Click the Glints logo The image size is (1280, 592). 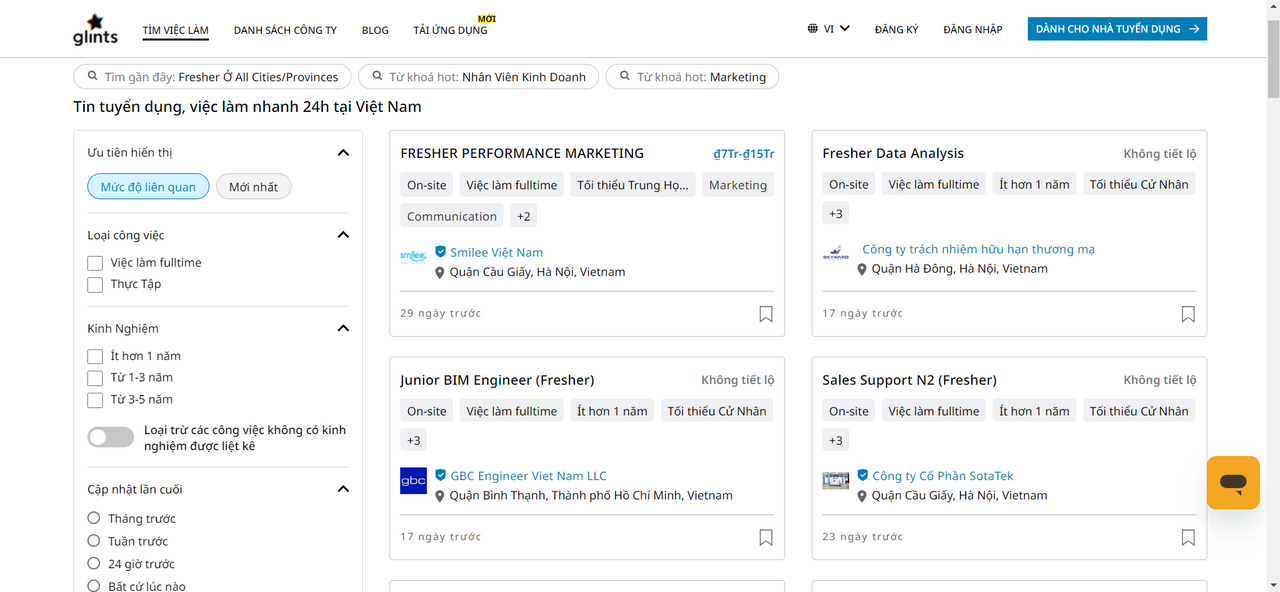coord(95,29)
